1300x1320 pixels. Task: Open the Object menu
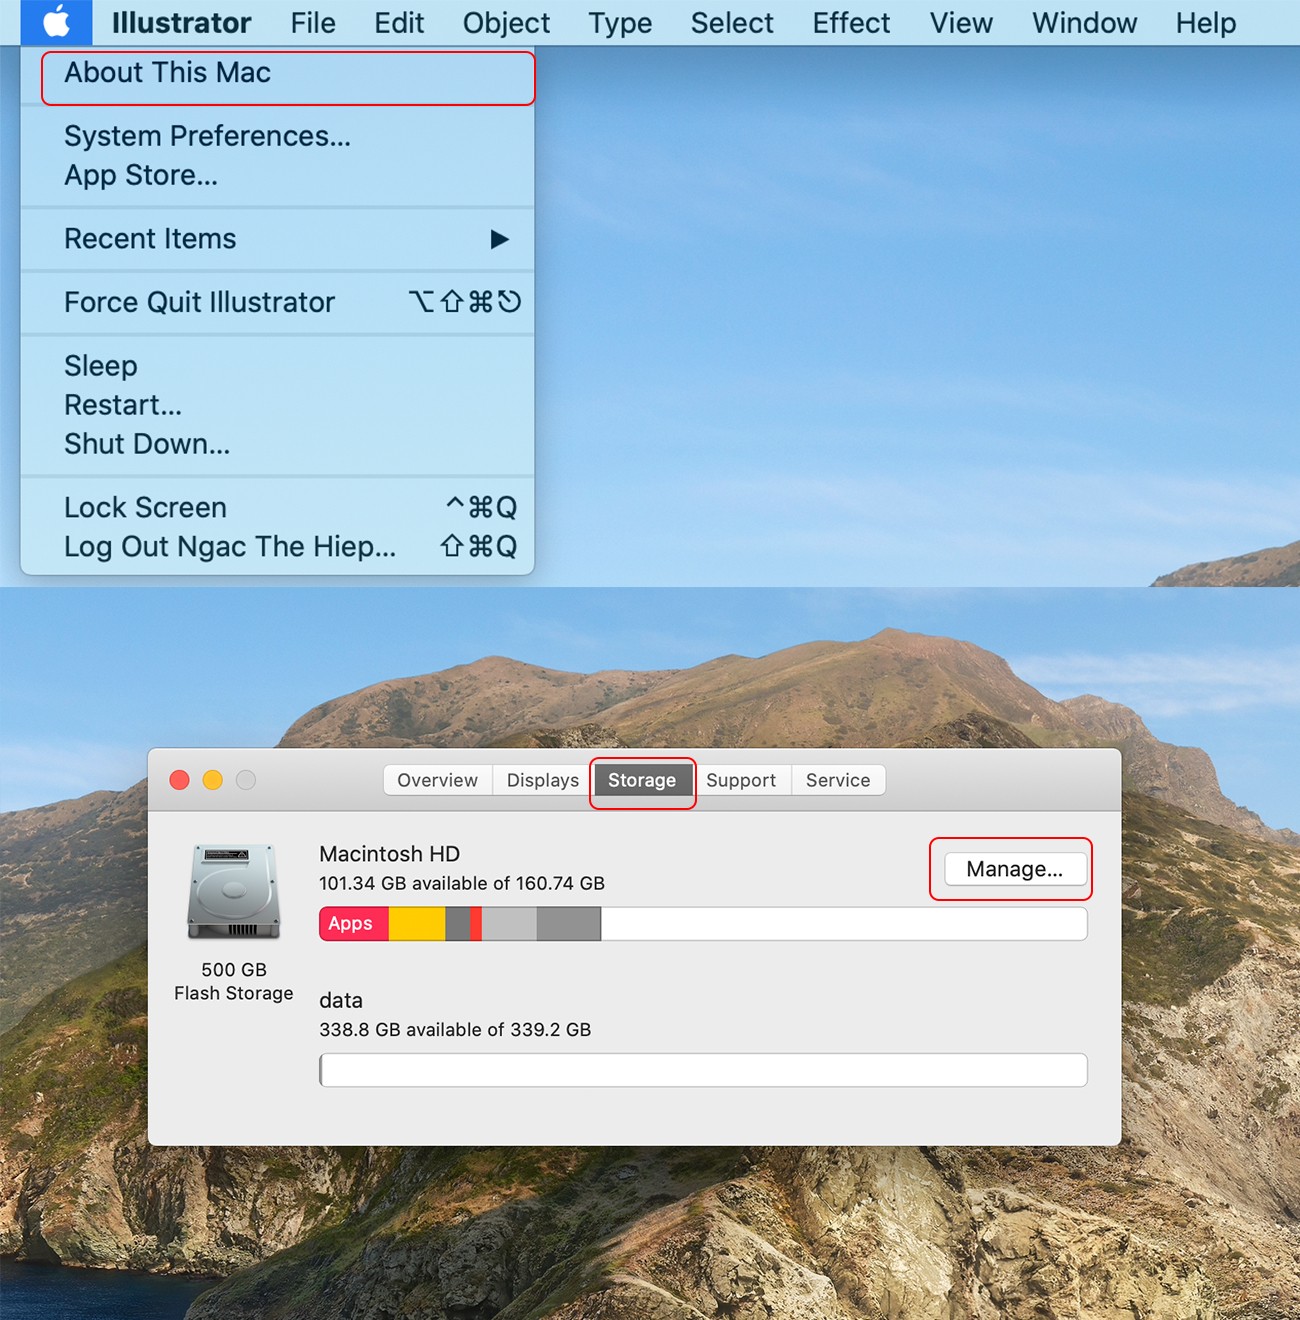tap(506, 22)
